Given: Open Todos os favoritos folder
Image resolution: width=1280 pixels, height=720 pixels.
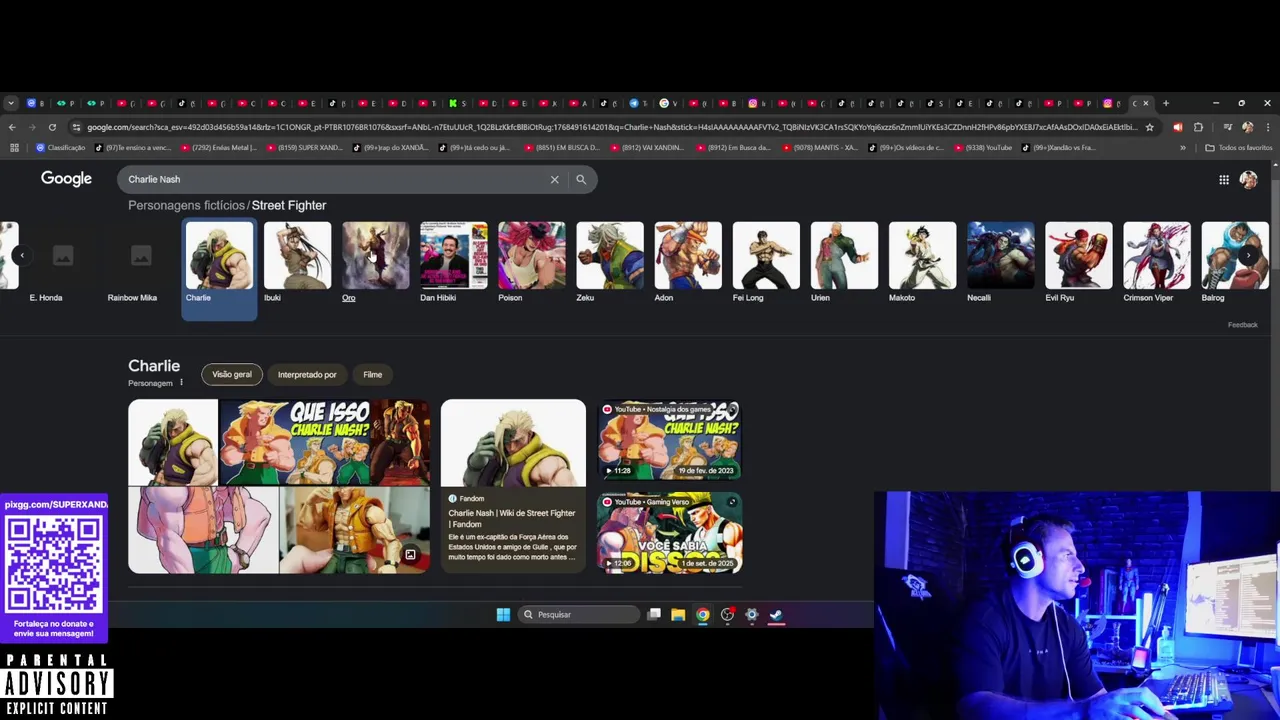Looking at the screenshot, I should [x=1238, y=148].
